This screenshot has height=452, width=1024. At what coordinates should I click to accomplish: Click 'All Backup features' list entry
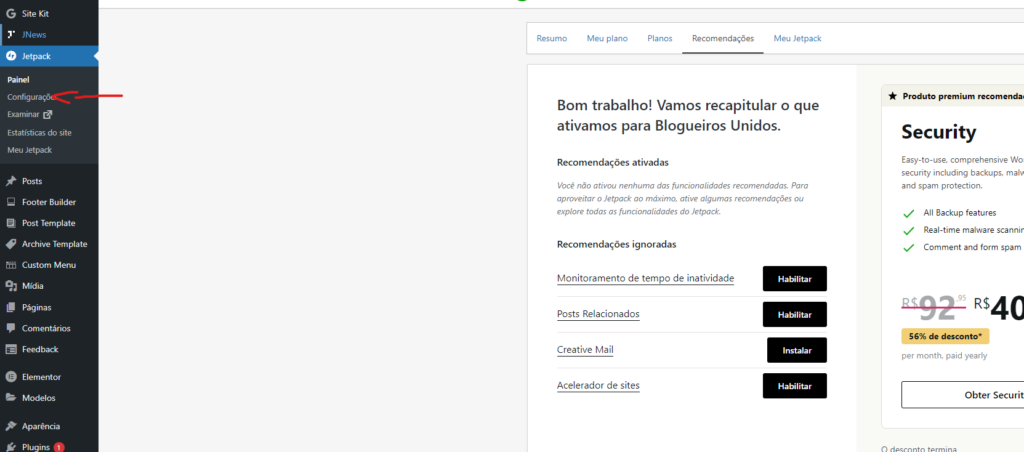(x=959, y=213)
